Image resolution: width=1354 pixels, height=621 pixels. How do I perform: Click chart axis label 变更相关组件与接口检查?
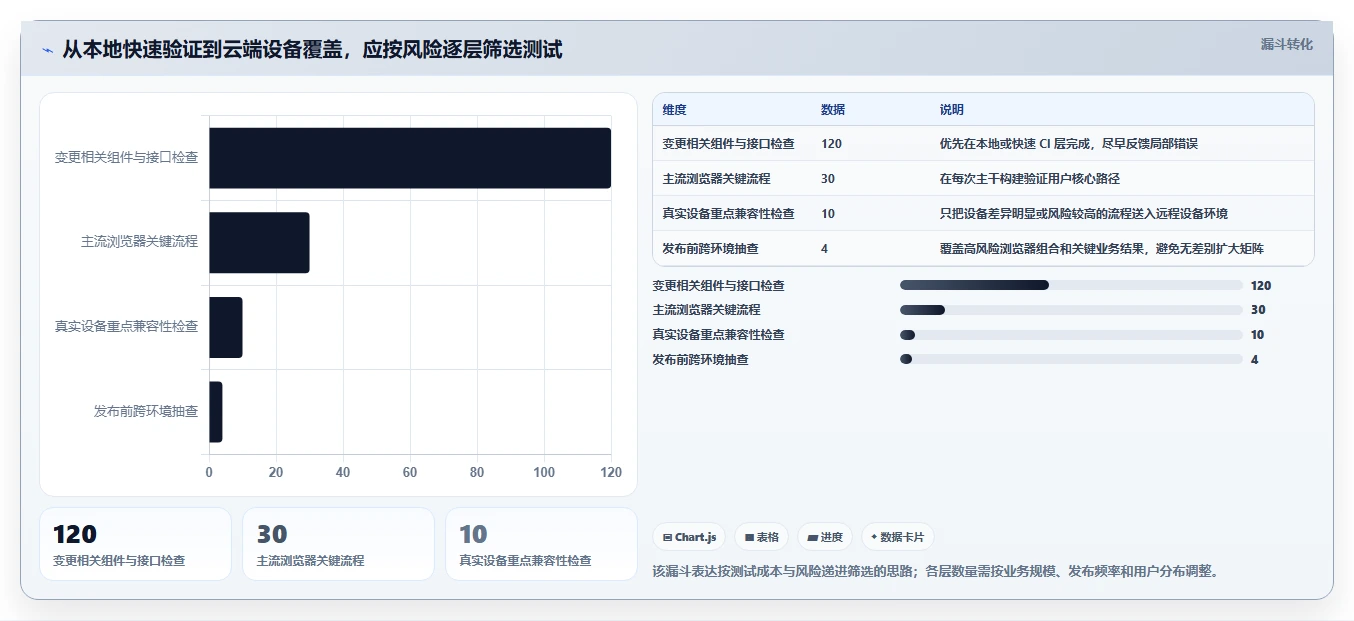126,158
